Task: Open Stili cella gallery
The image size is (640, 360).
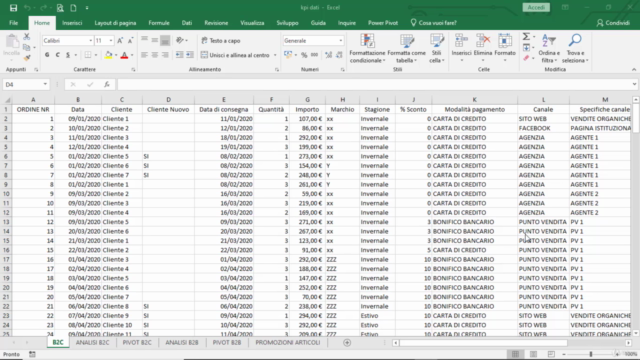Action: (x=437, y=48)
